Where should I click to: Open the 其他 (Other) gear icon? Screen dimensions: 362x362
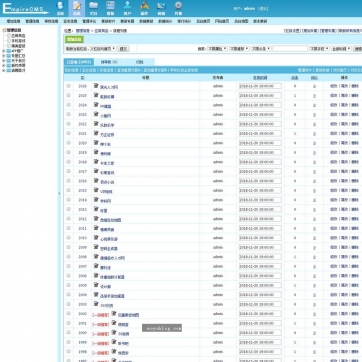coord(178,8)
